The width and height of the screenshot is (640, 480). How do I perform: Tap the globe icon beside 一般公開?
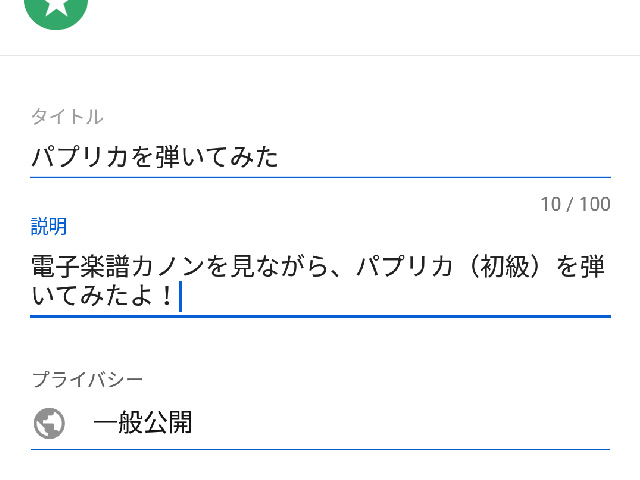coord(49,423)
